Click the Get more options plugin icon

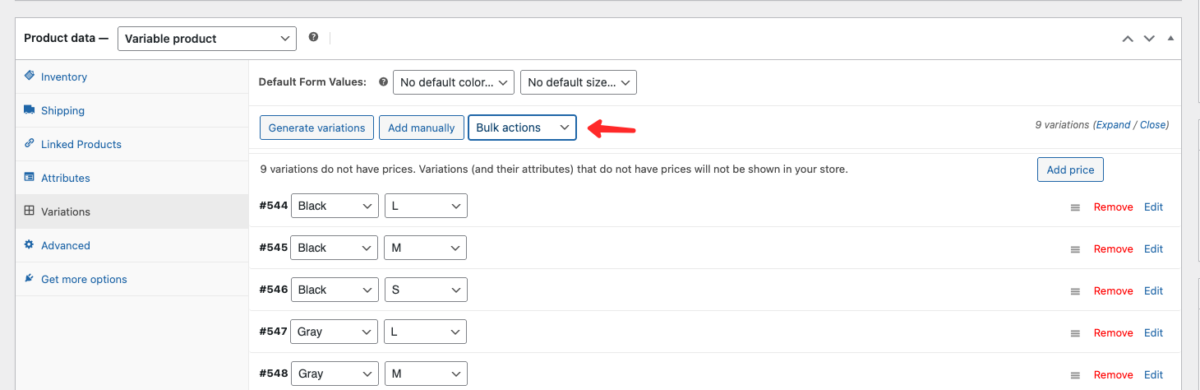tap(30, 279)
